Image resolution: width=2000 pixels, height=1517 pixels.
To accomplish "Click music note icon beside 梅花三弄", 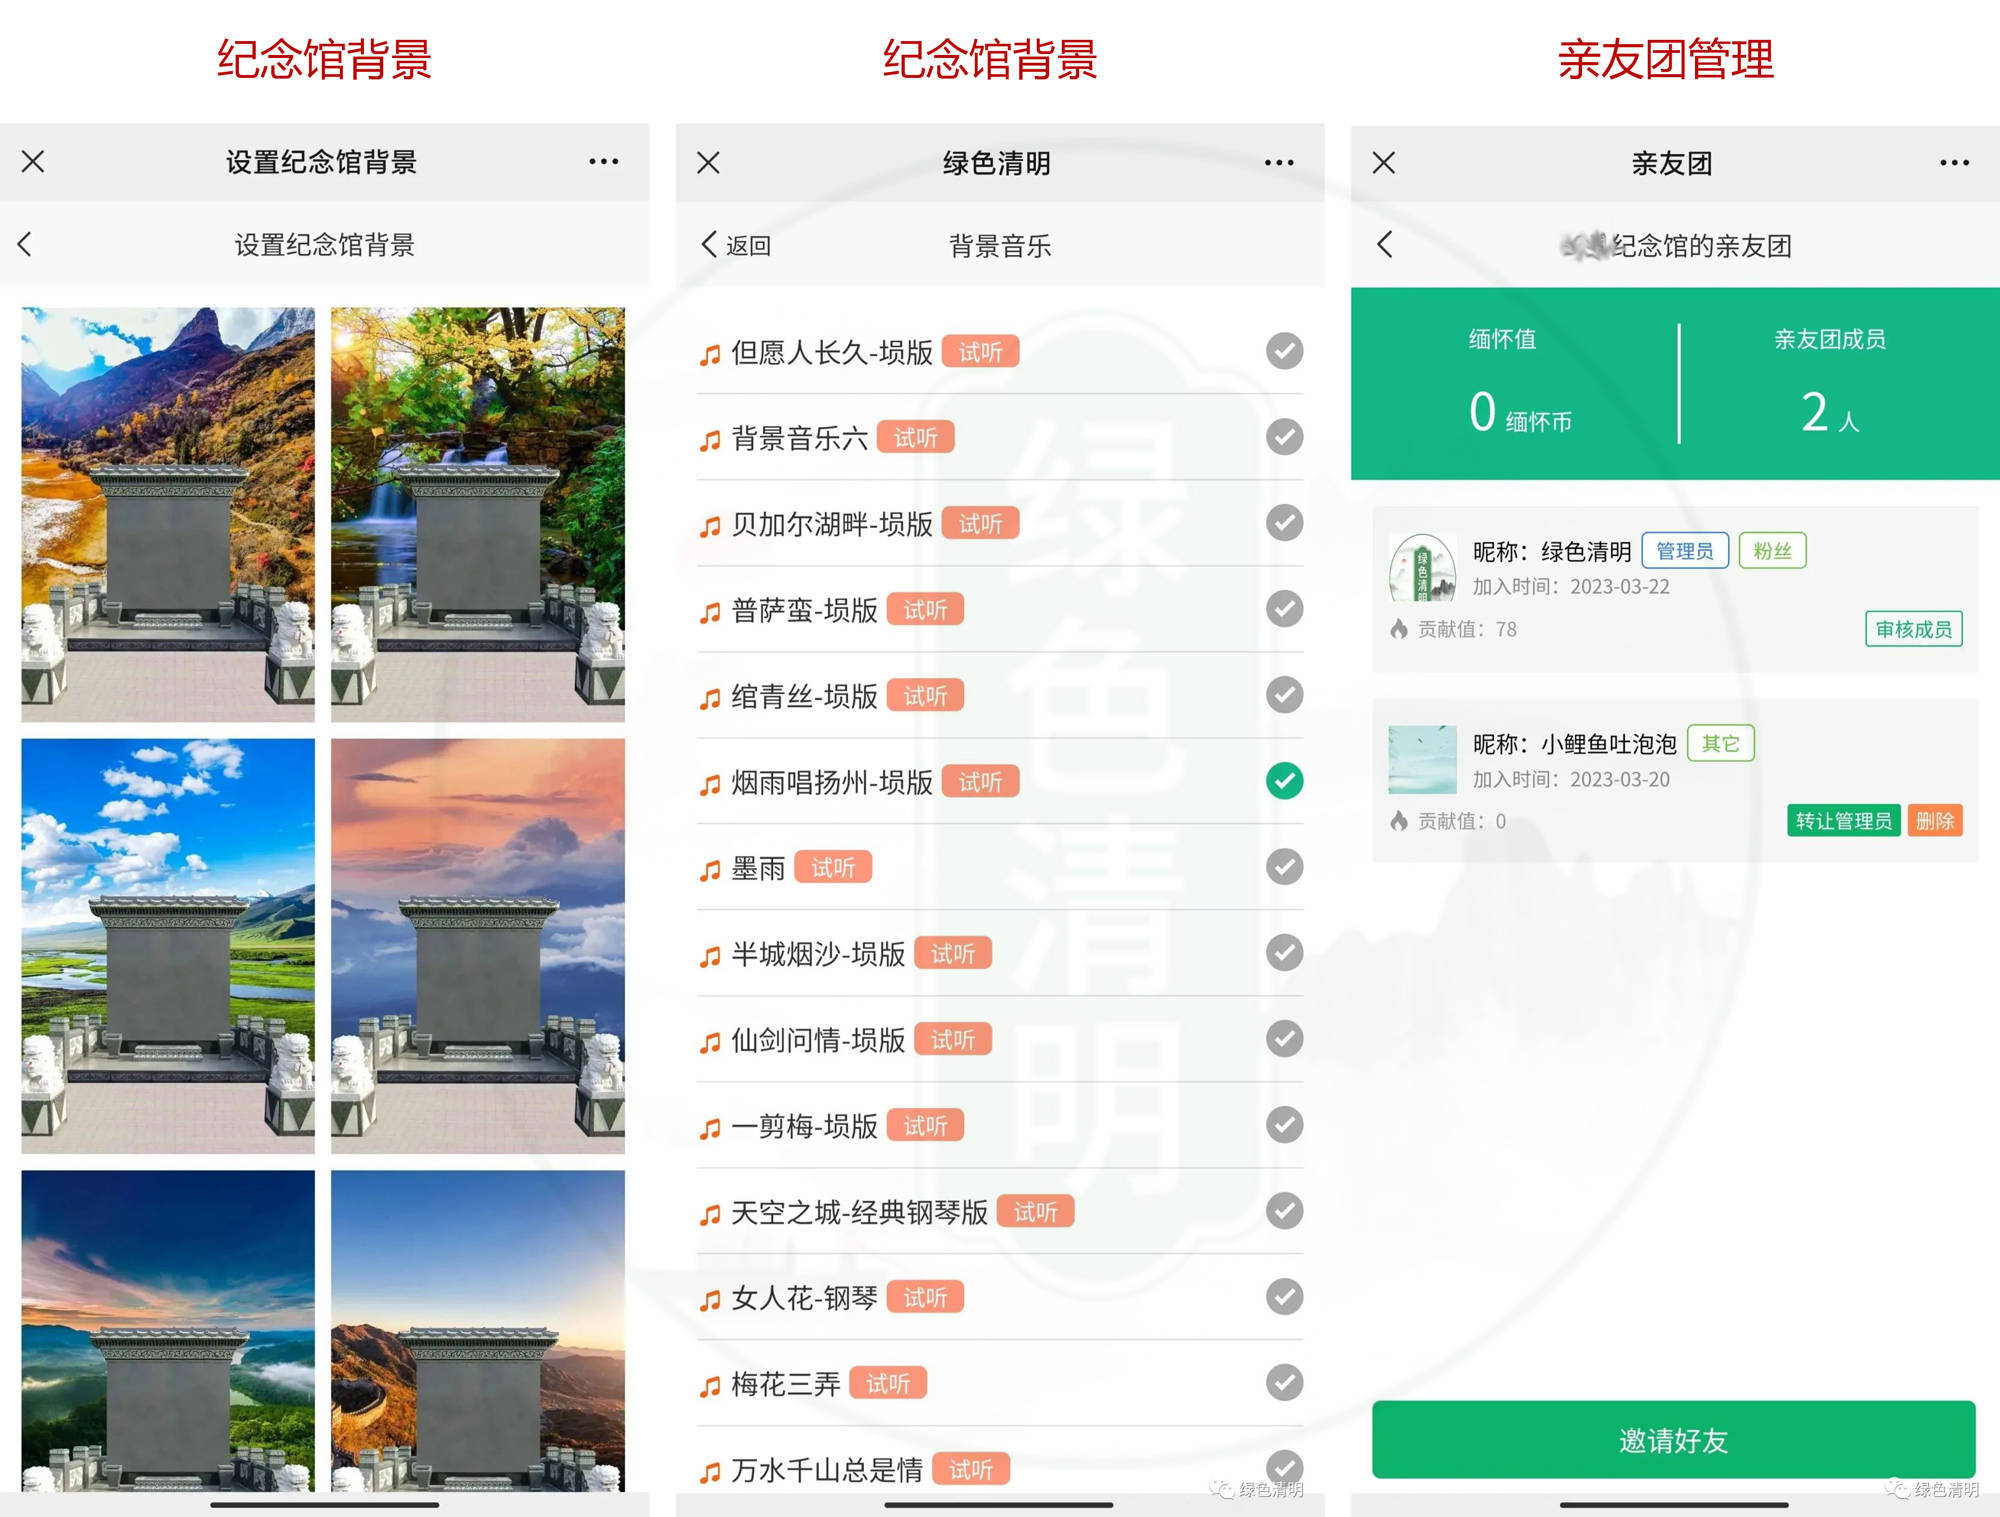I will point(710,1386).
